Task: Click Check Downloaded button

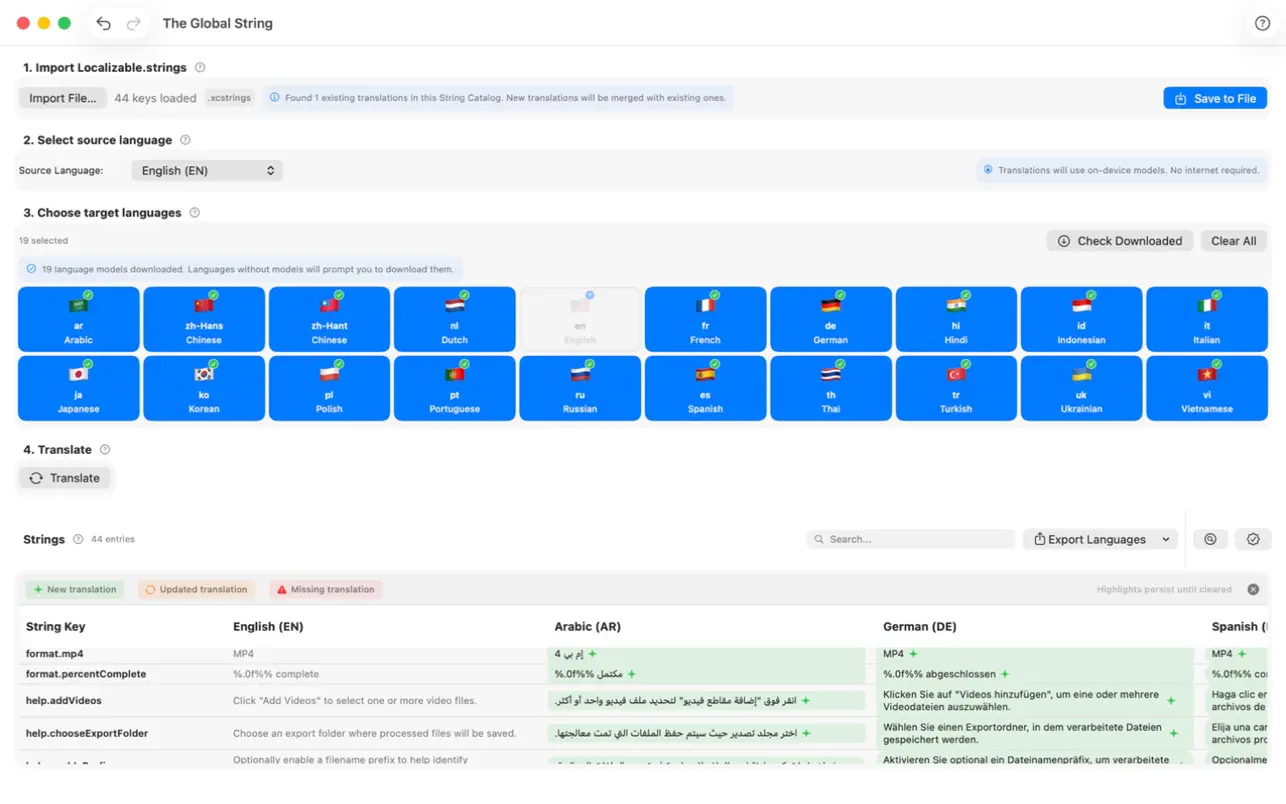Action: pyautogui.click(x=1120, y=241)
